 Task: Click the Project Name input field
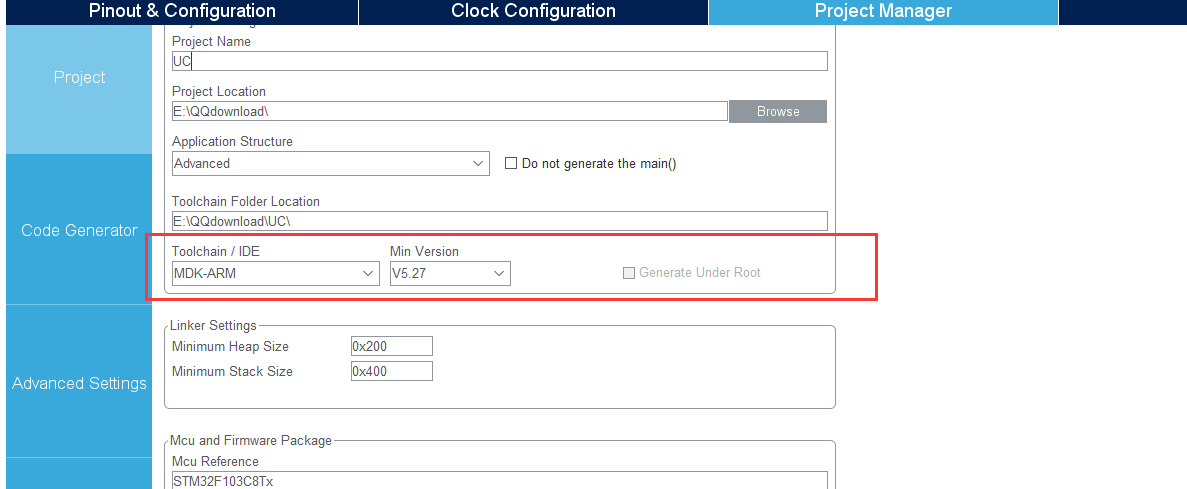coord(500,61)
